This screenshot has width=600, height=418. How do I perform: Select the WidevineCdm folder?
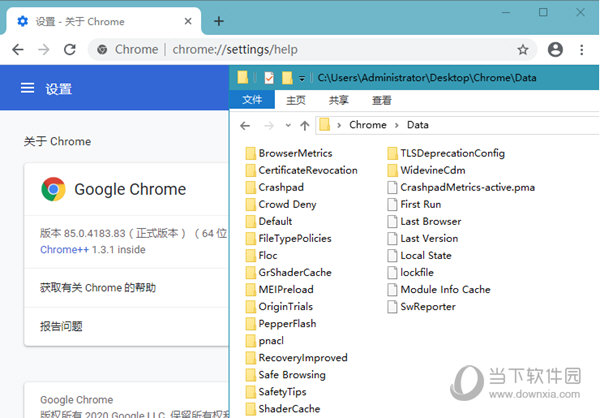[426, 170]
